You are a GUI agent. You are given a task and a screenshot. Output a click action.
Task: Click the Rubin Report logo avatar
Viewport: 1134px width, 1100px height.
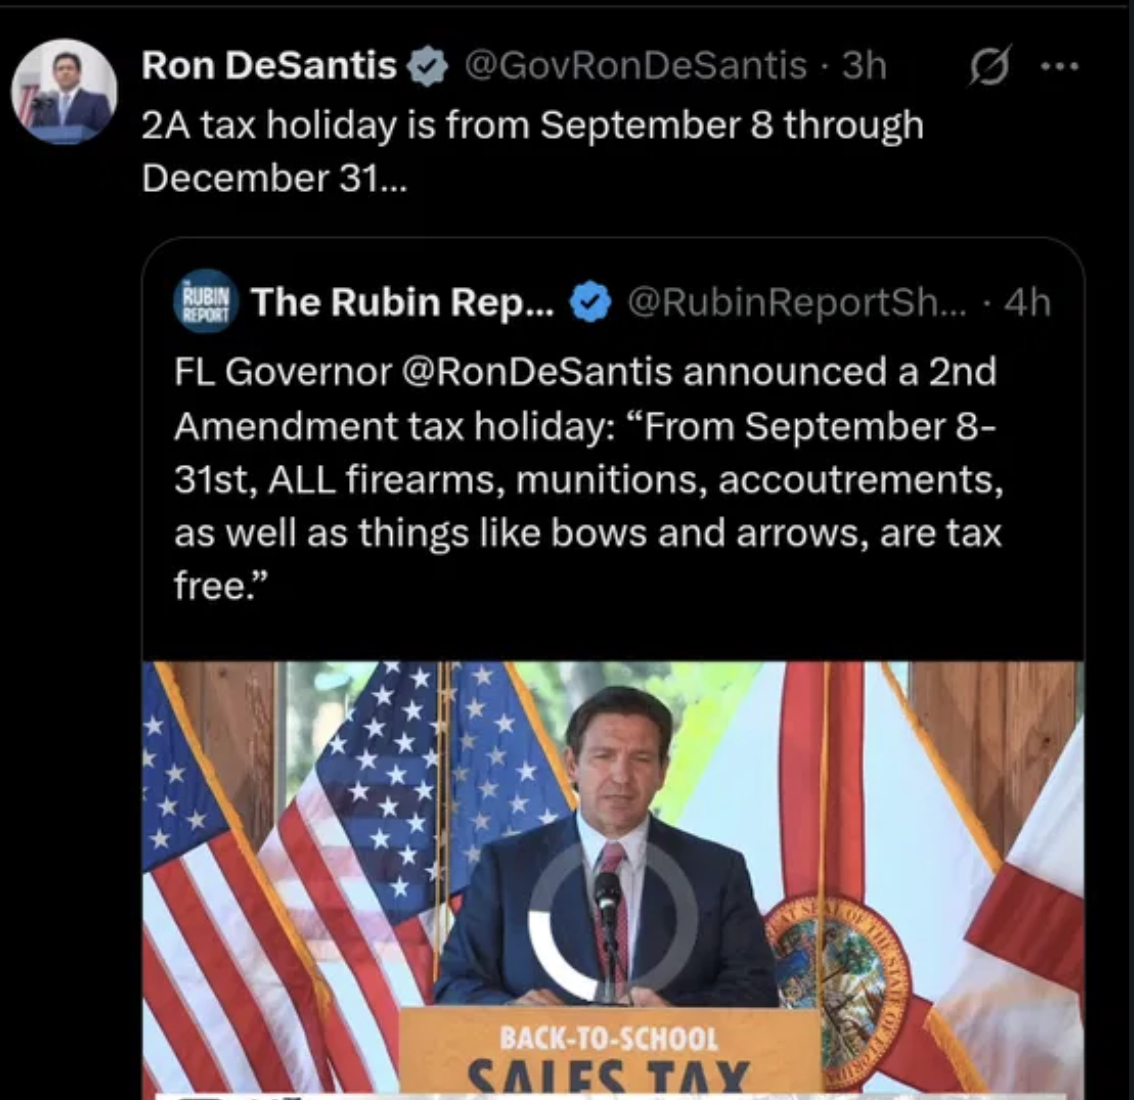click(x=206, y=301)
